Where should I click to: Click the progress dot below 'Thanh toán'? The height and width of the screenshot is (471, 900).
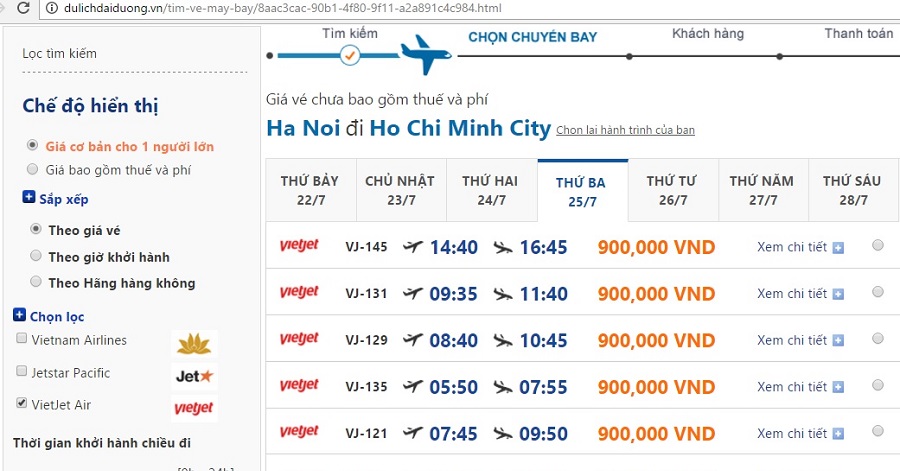pyautogui.click(x=779, y=56)
